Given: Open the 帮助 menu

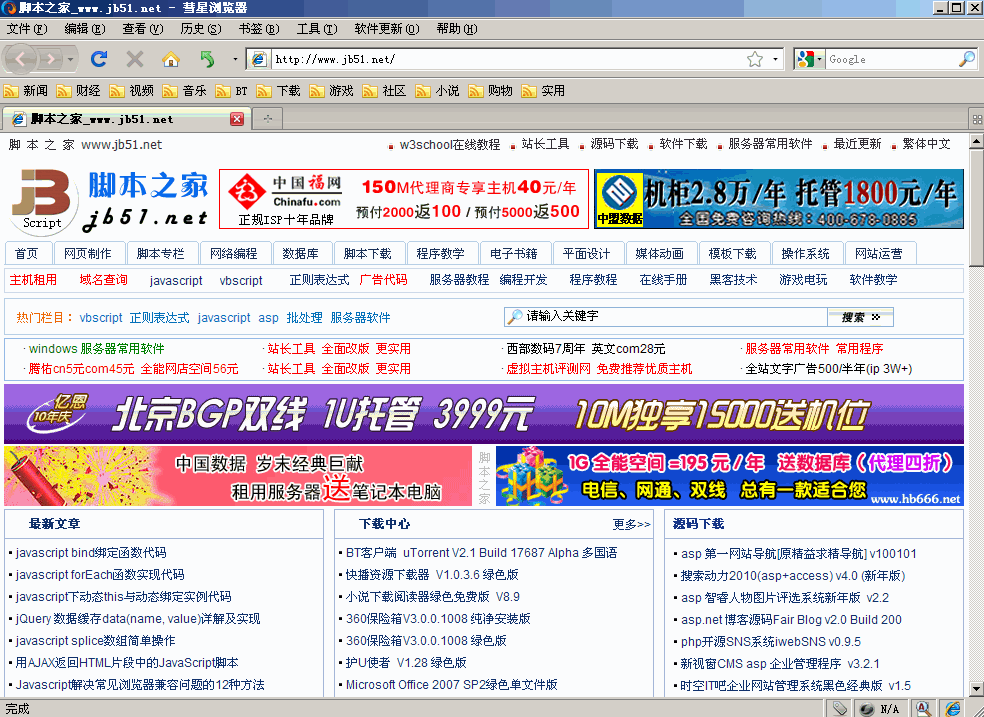Looking at the screenshot, I should click(457, 29).
